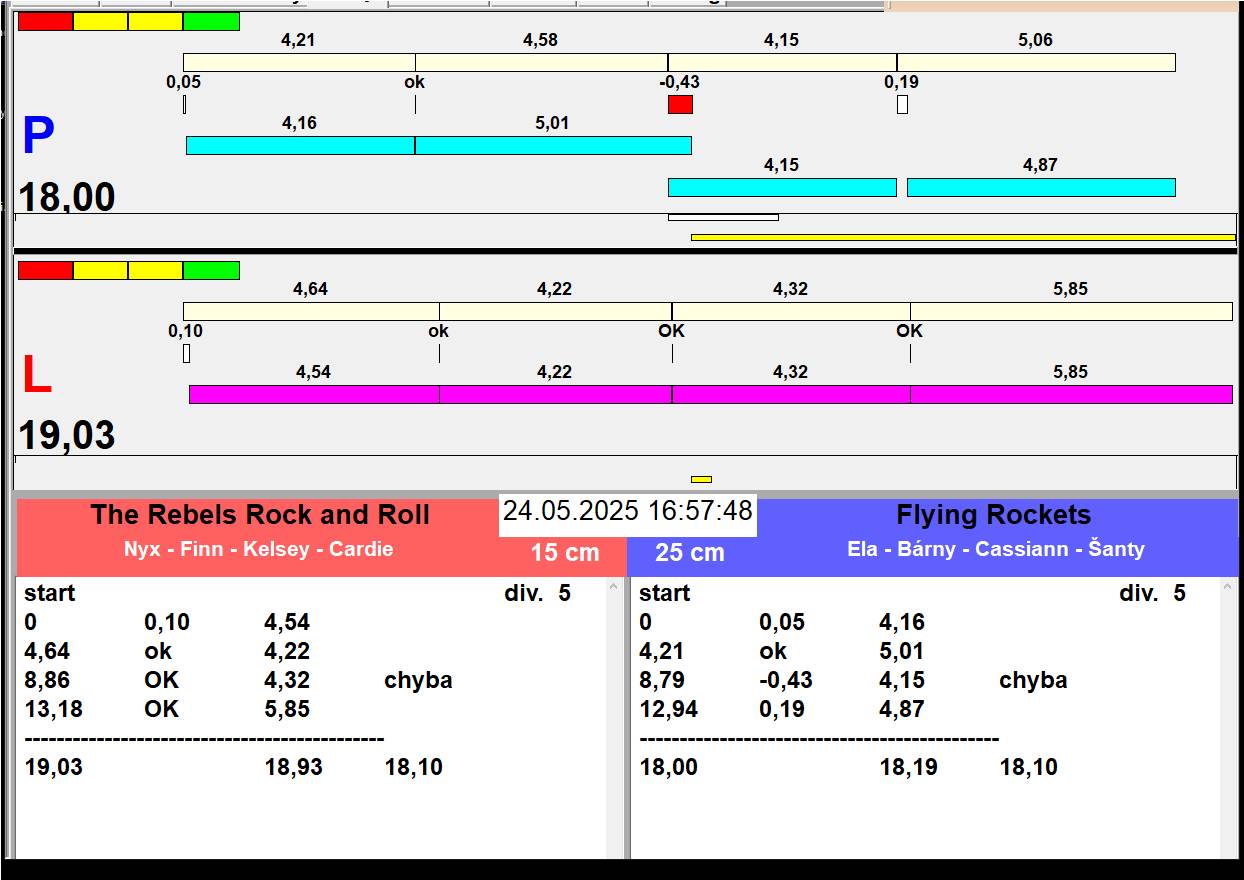This screenshot has height=880, width=1244.
Task: Select the magenta bar labeled 4,22
Action: pos(556,394)
